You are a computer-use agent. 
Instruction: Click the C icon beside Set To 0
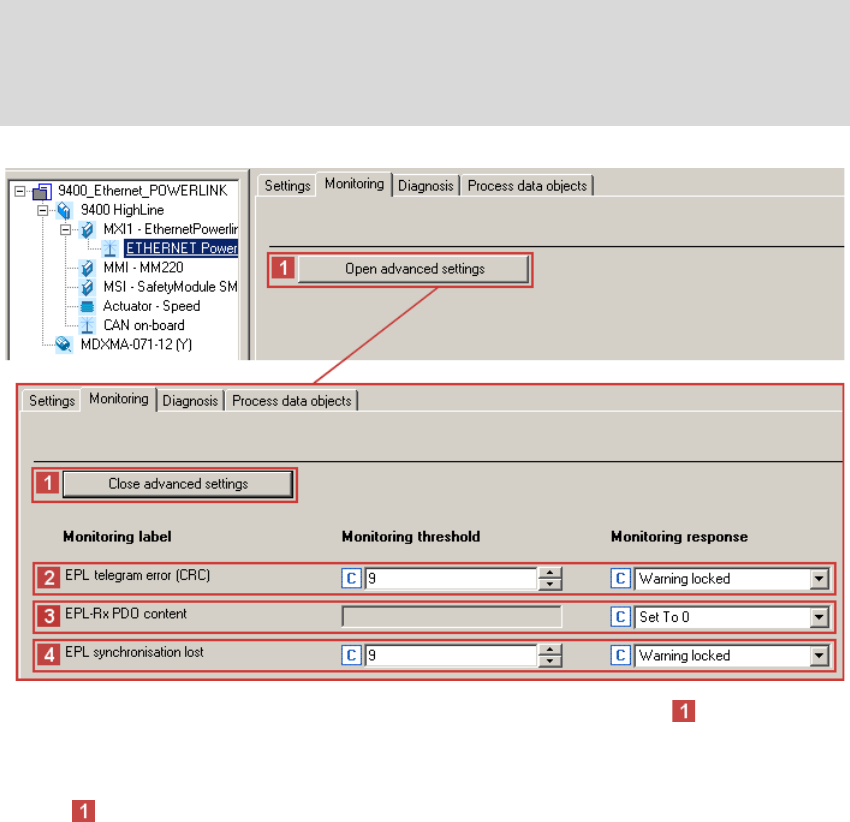[621, 616]
